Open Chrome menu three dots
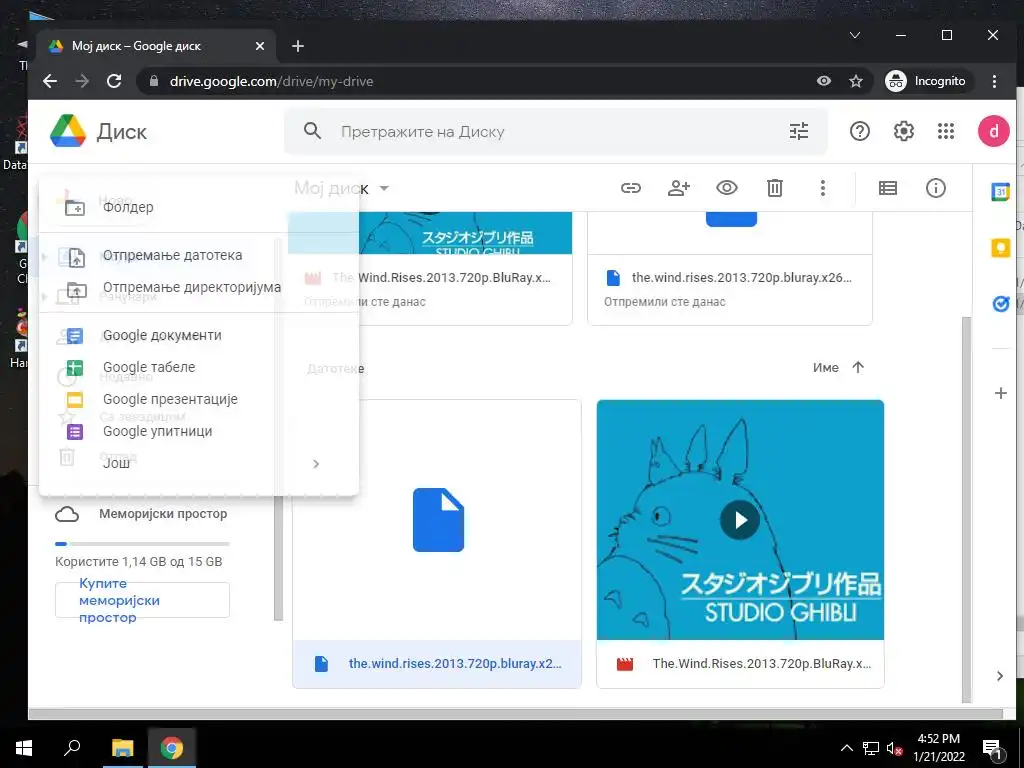1024x768 pixels. click(994, 81)
